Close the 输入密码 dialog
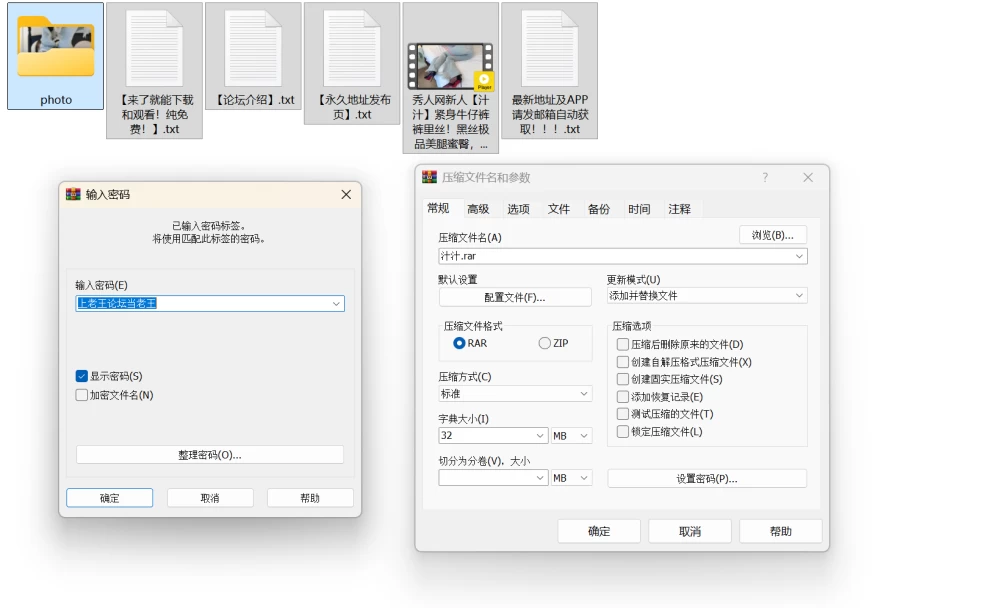The image size is (1000, 608). pos(346,194)
